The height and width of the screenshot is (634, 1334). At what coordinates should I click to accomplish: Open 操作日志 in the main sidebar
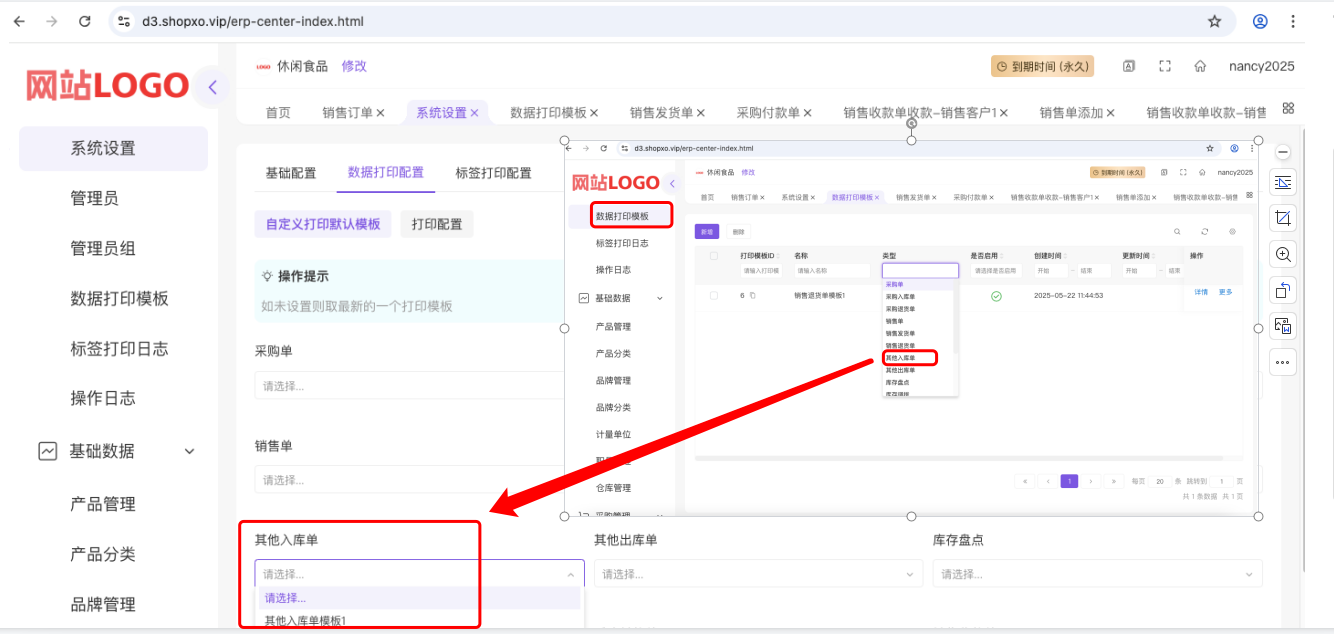pyautogui.click(x=103, y=398)
